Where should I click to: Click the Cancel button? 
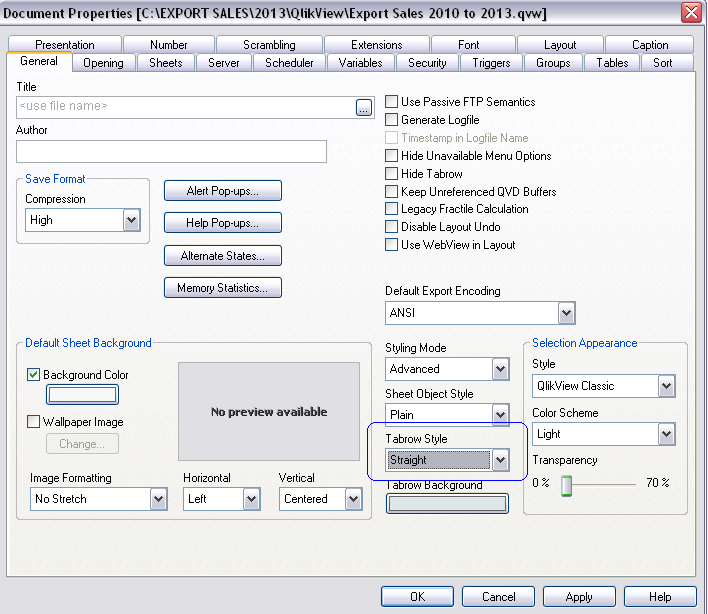coord(498,597)
